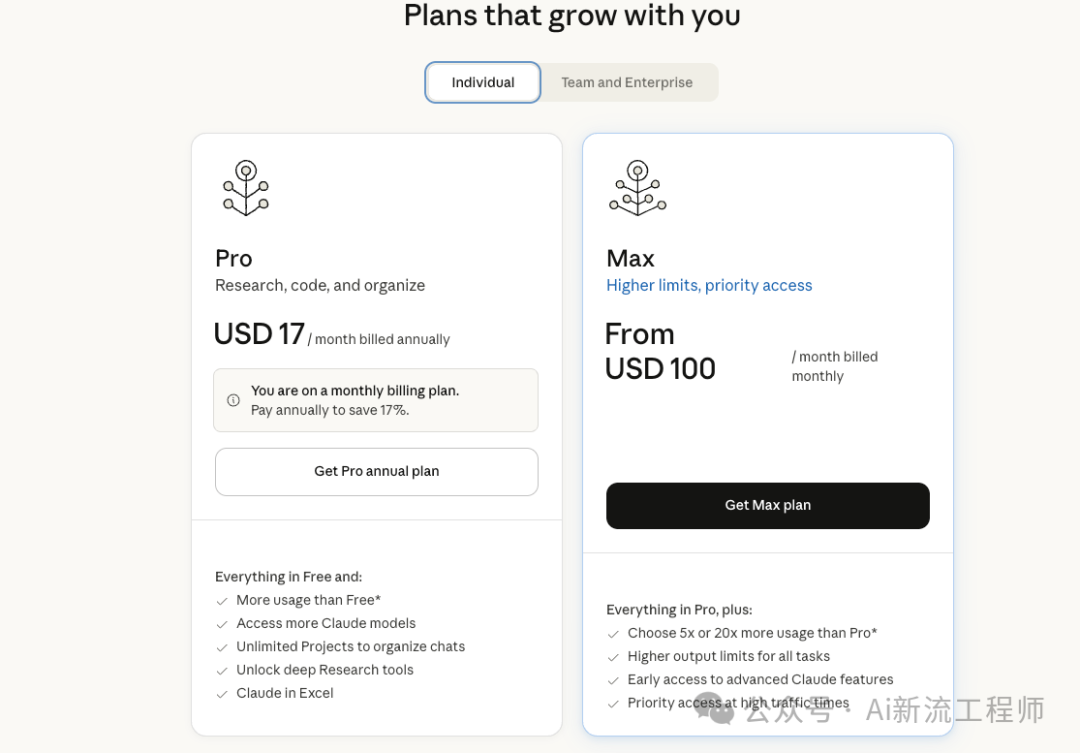Image resolution: width=1080 pixels, height=753 pixels.
Task: Click checkmark beside Unlimited Projects to organize chats
Action: coord(222,647)
